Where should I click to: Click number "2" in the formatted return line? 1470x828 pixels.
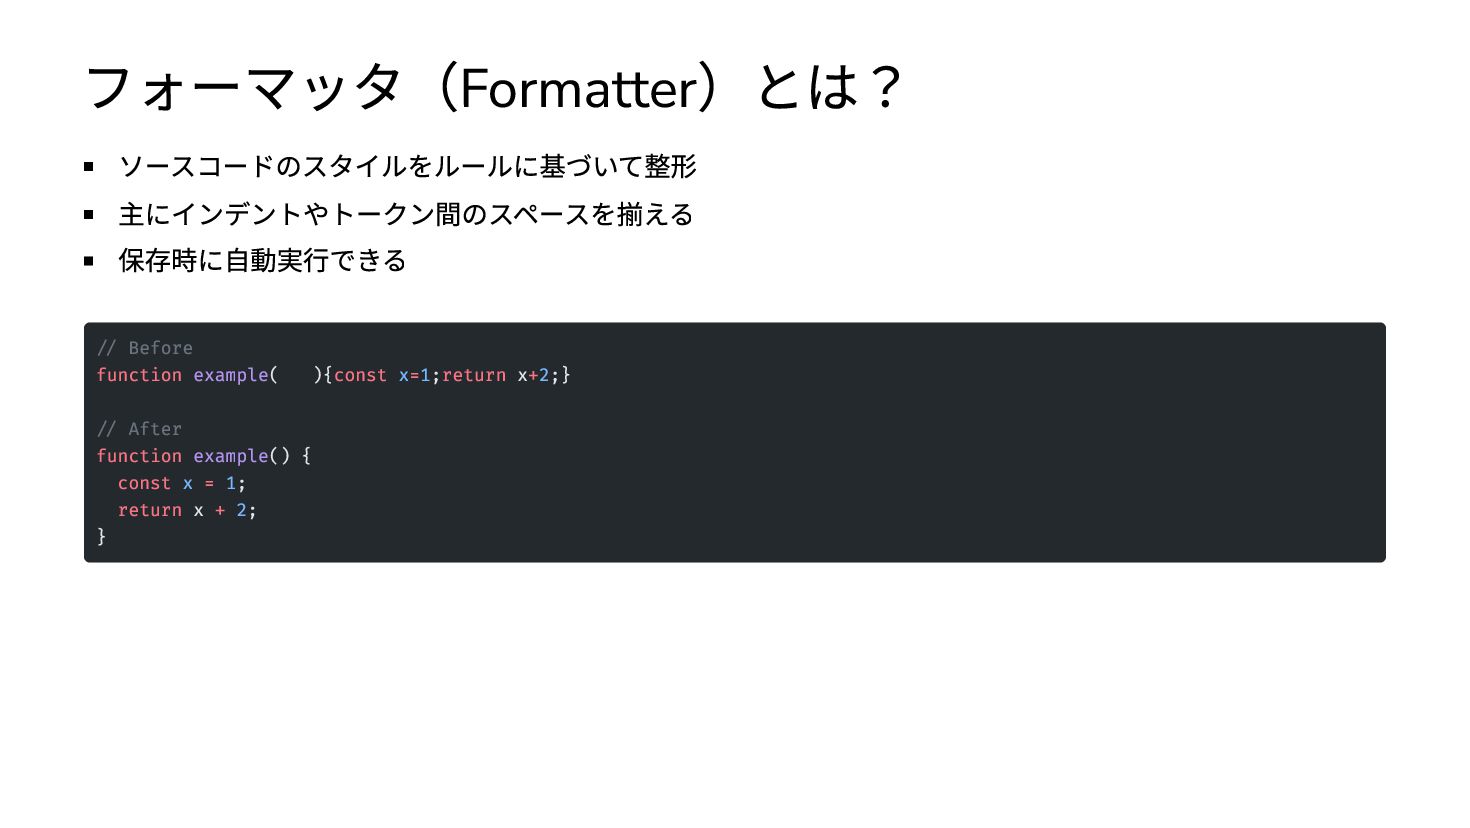(x=241, y=510)
